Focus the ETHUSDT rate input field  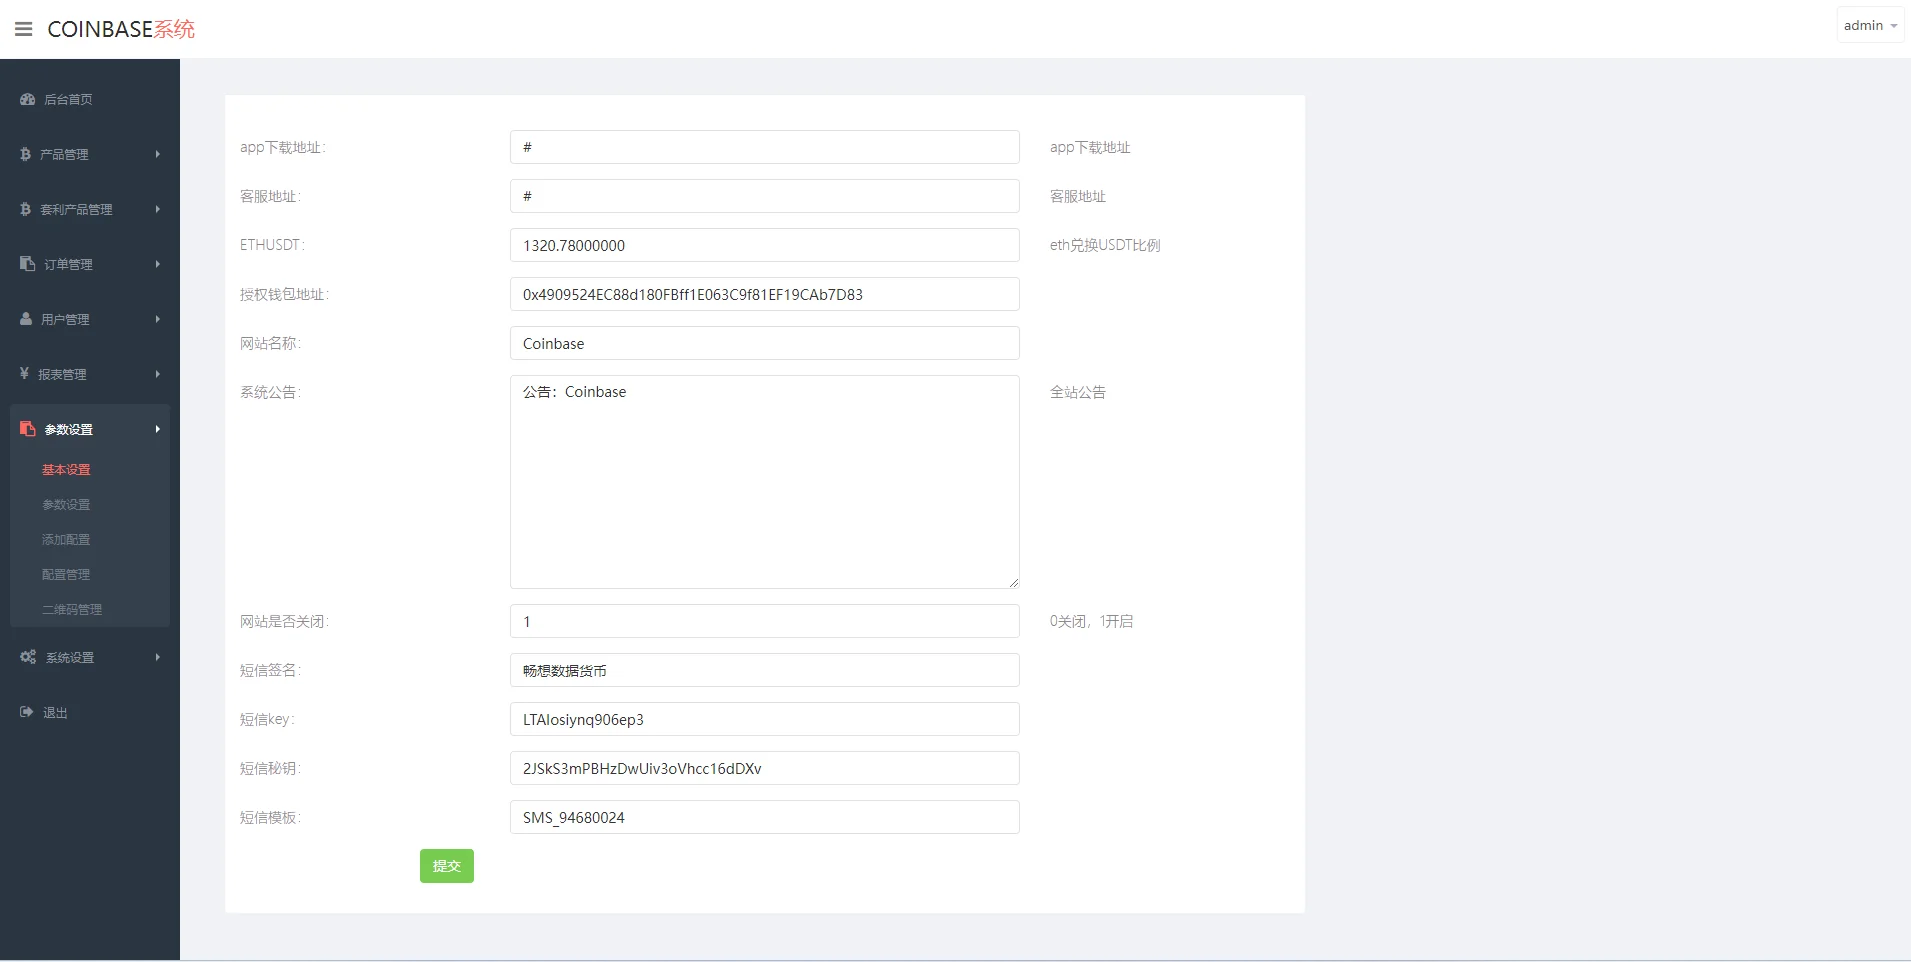[x=764, y=245]
